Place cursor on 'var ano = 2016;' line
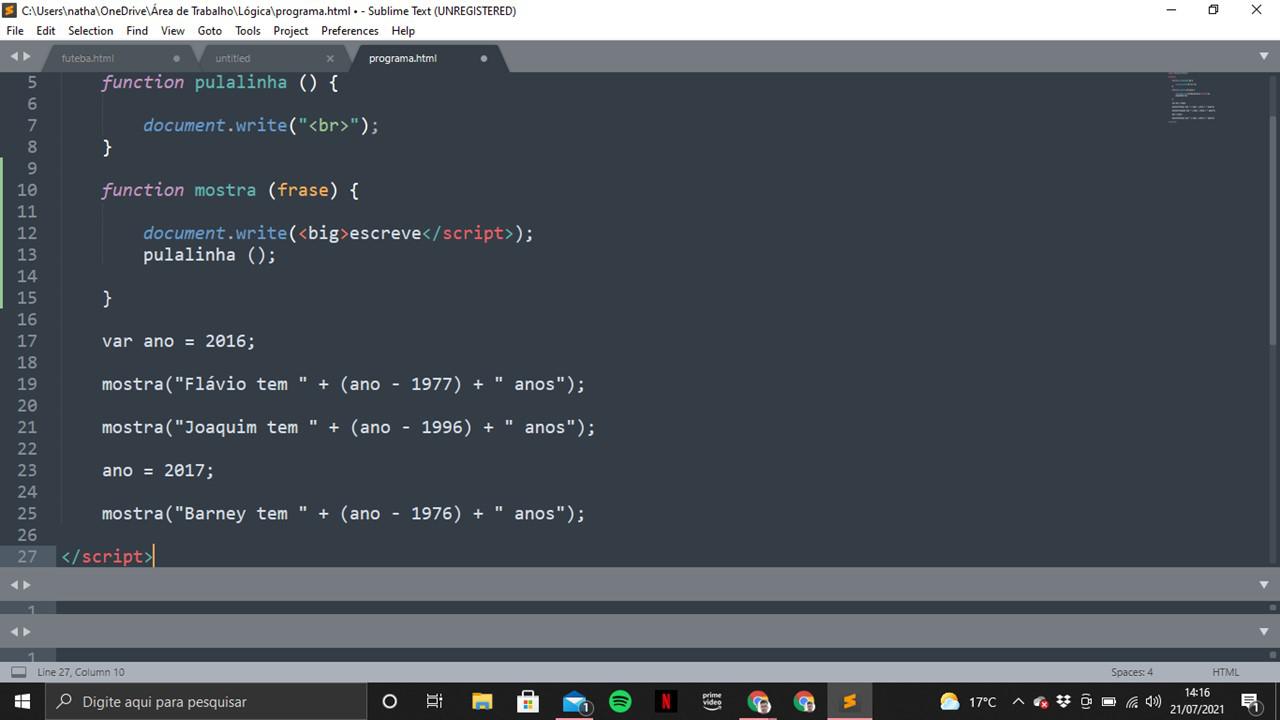1280x720 pixels. coord(179,341)
